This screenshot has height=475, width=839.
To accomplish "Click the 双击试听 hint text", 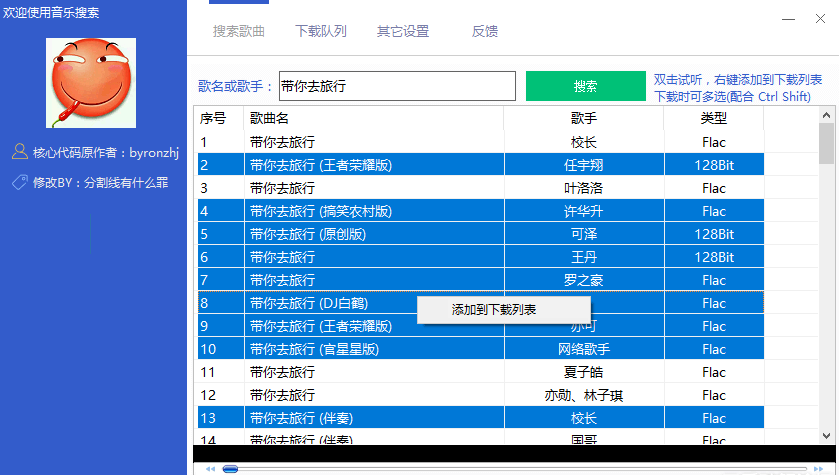I will [738, 88].
